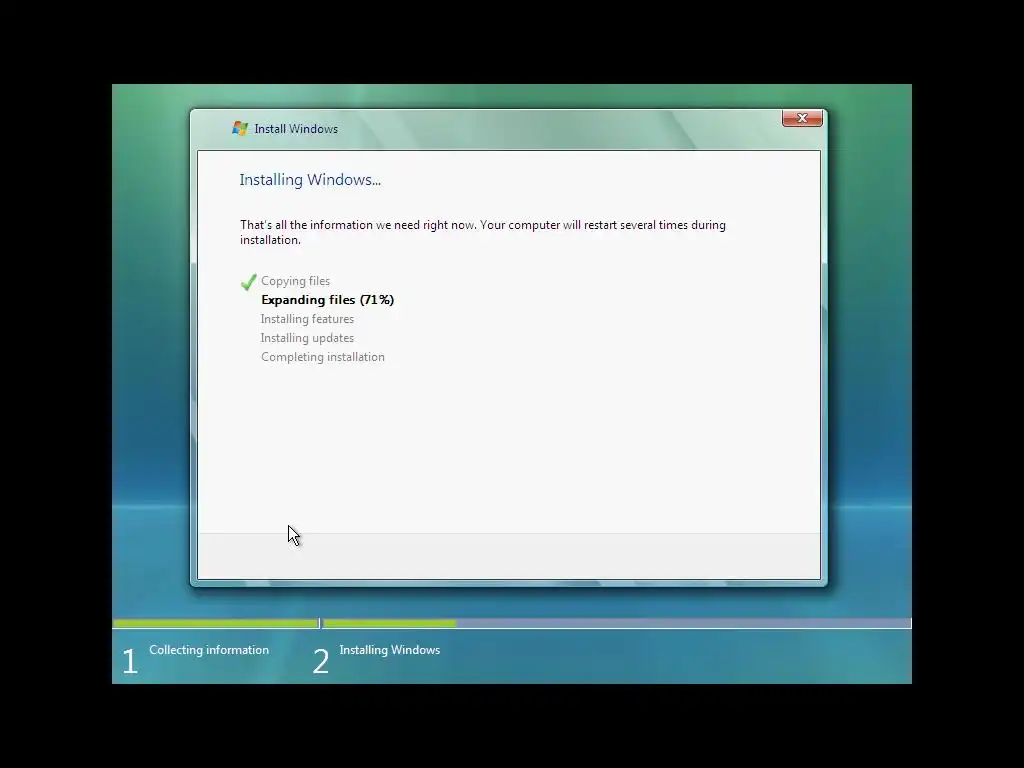This screenshot has width=1024, height=768.
Task: Click the 'That's all the information' message
Action: click(x=483, y=232)
